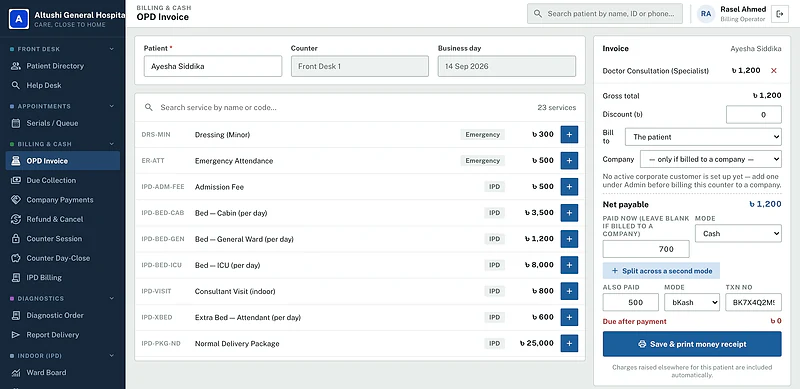800x389 pixels.
Task: Click the Paid now field showing 700
Action: click(x=646, y=249)
